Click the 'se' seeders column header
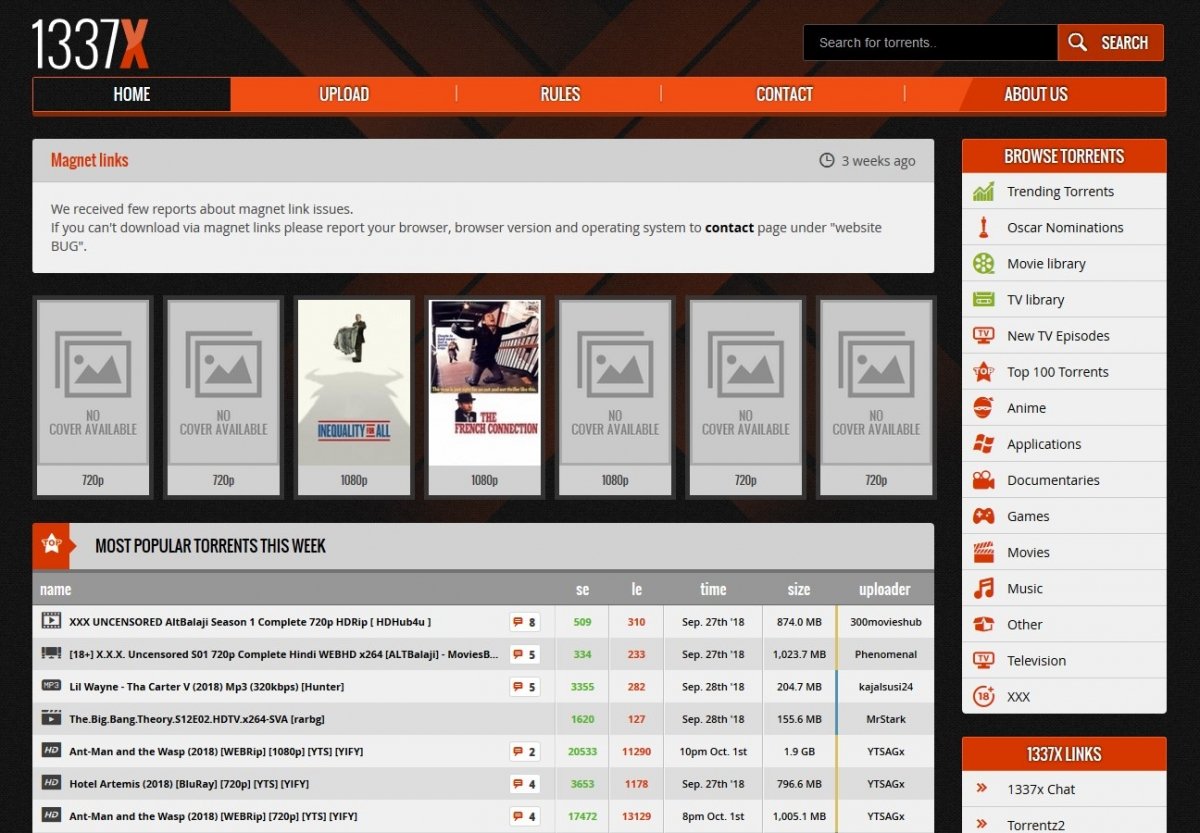This screenshot has width=1200, height=833. [582, 589]
